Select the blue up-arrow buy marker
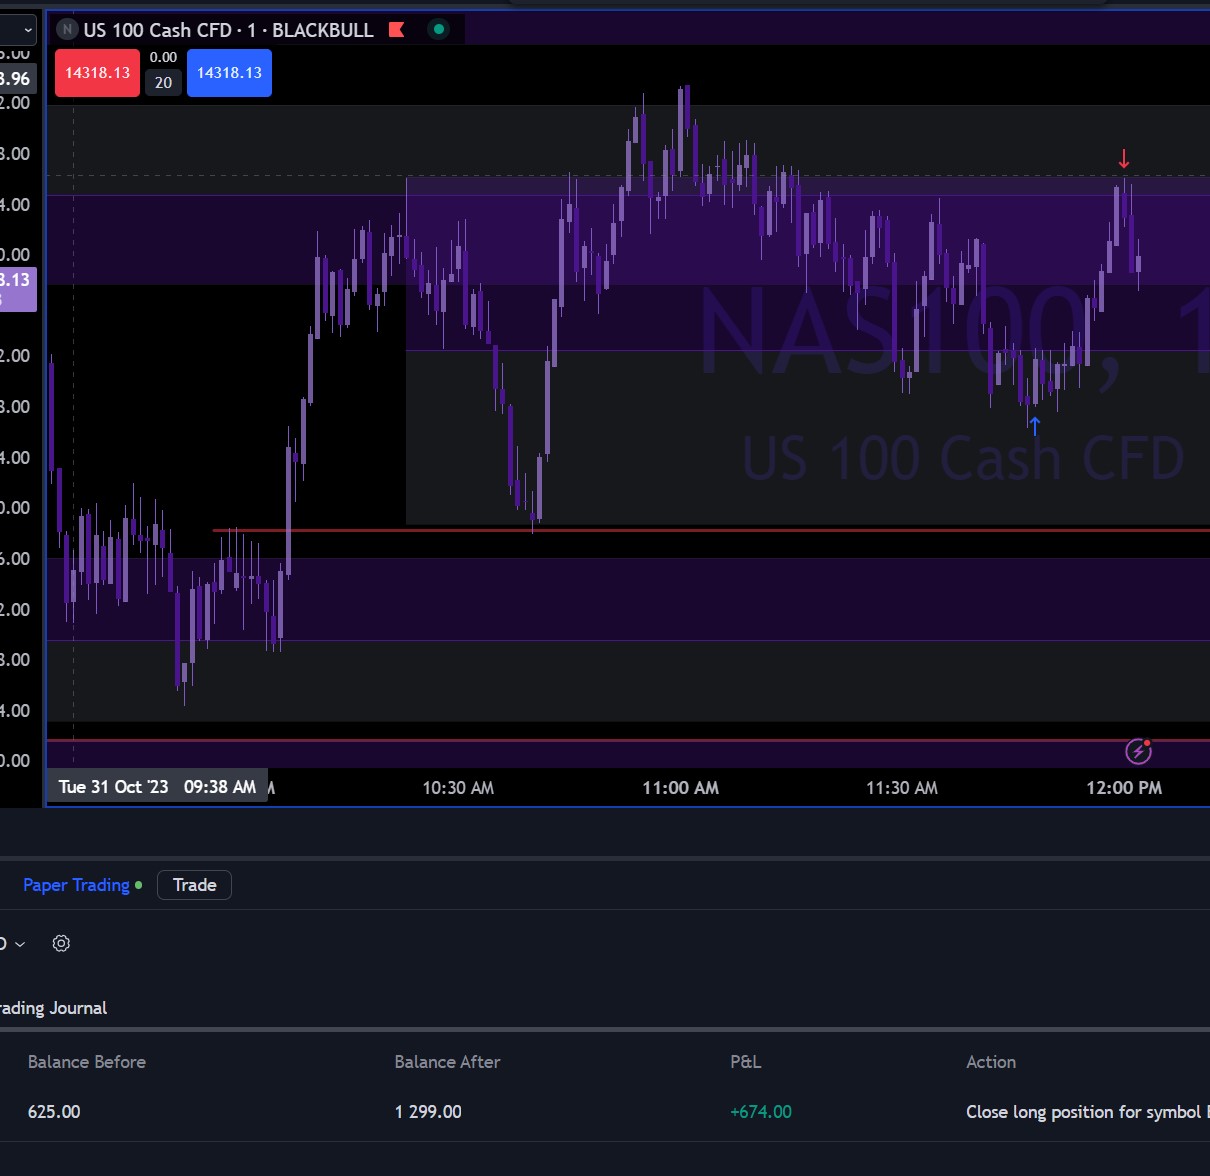Image resolution: width=1210 pixels, height=1176 pixels. [1034, 425]
